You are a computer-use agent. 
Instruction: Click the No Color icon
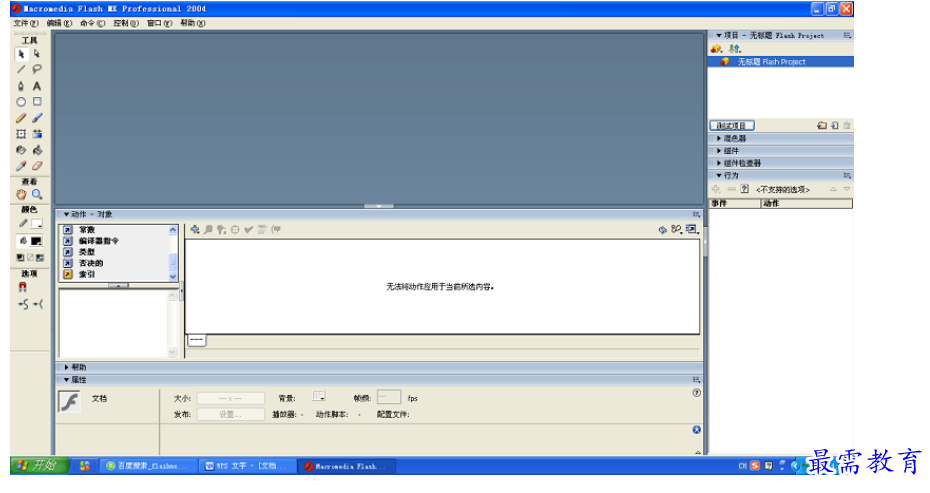30,257
